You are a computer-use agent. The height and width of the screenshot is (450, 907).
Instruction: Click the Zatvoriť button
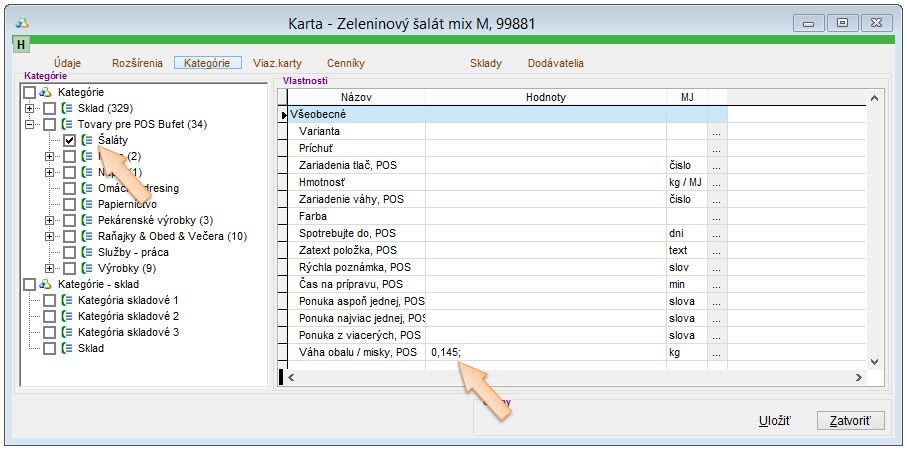(850, 421)
